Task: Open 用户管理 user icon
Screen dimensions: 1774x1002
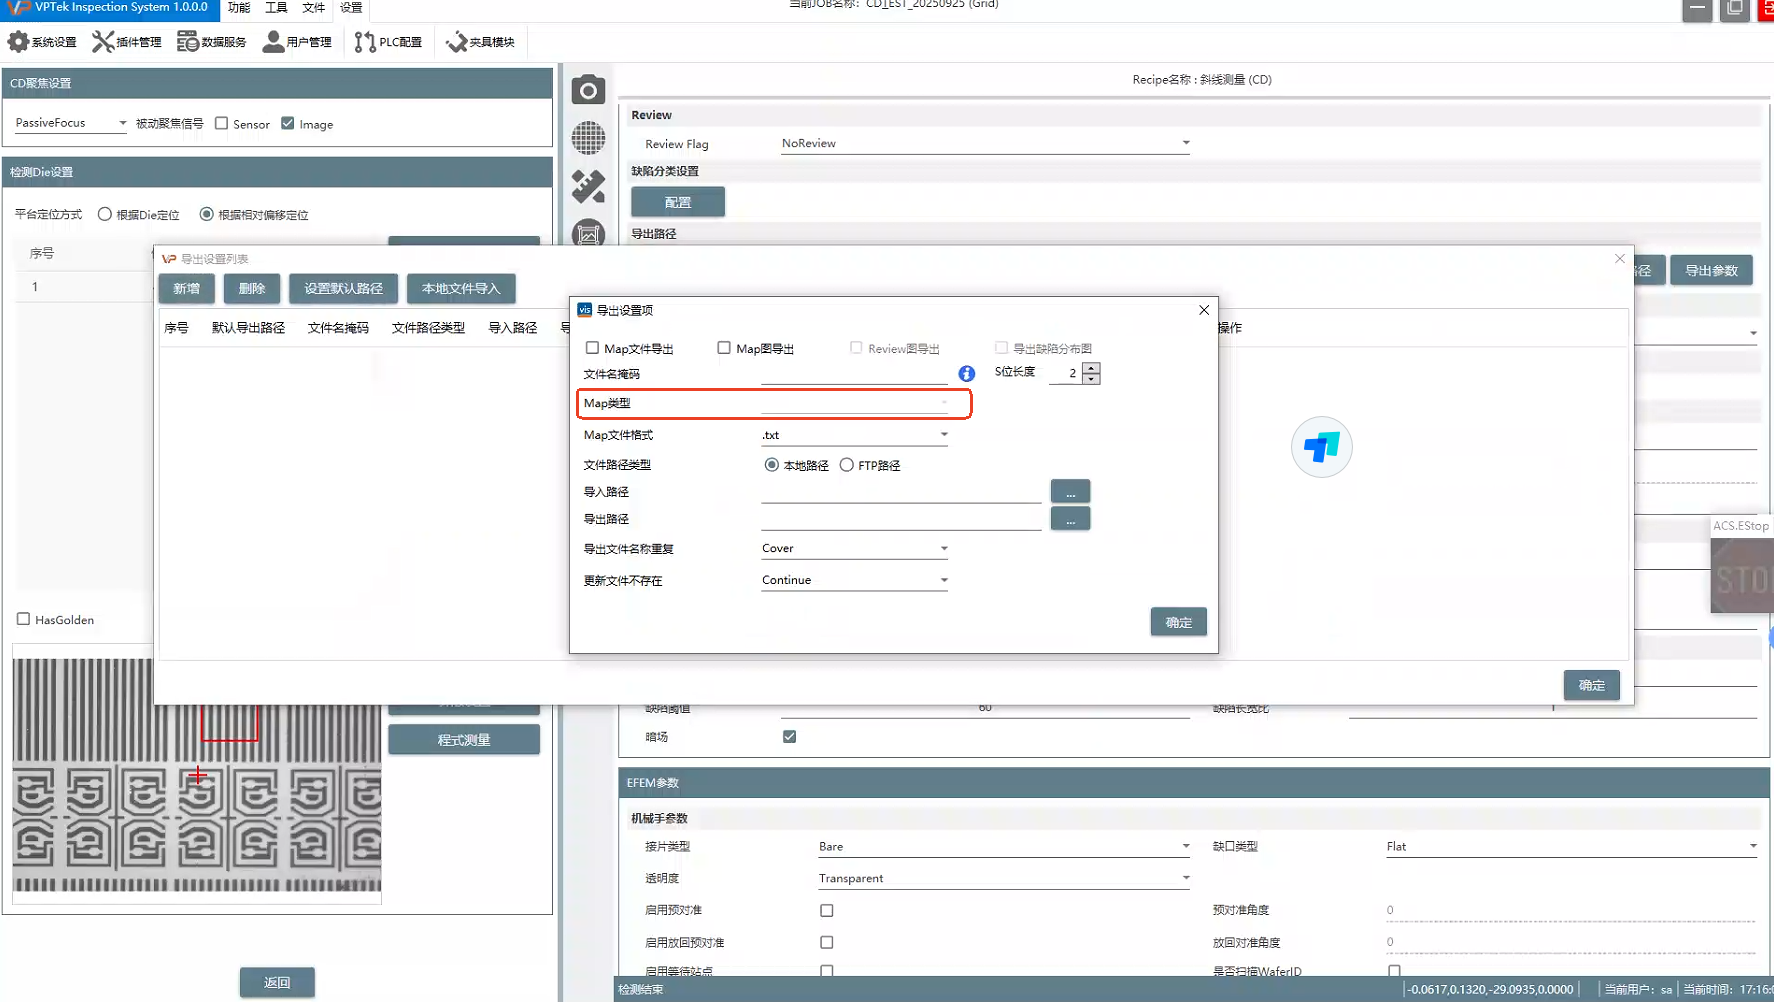Action: 273,42
